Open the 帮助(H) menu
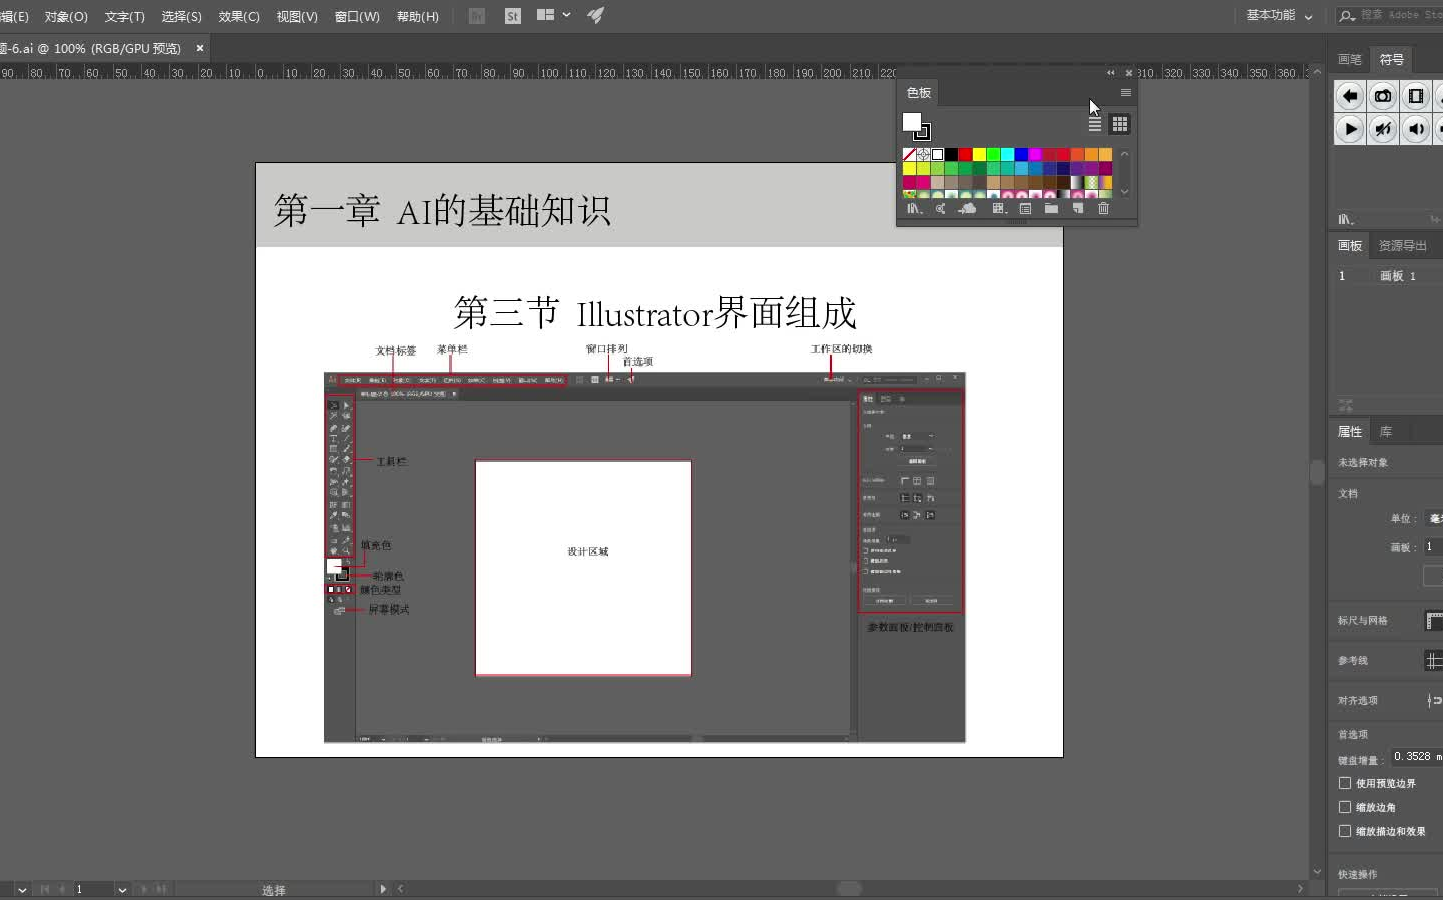This screenshot has height=900, width=1443. 418,16
